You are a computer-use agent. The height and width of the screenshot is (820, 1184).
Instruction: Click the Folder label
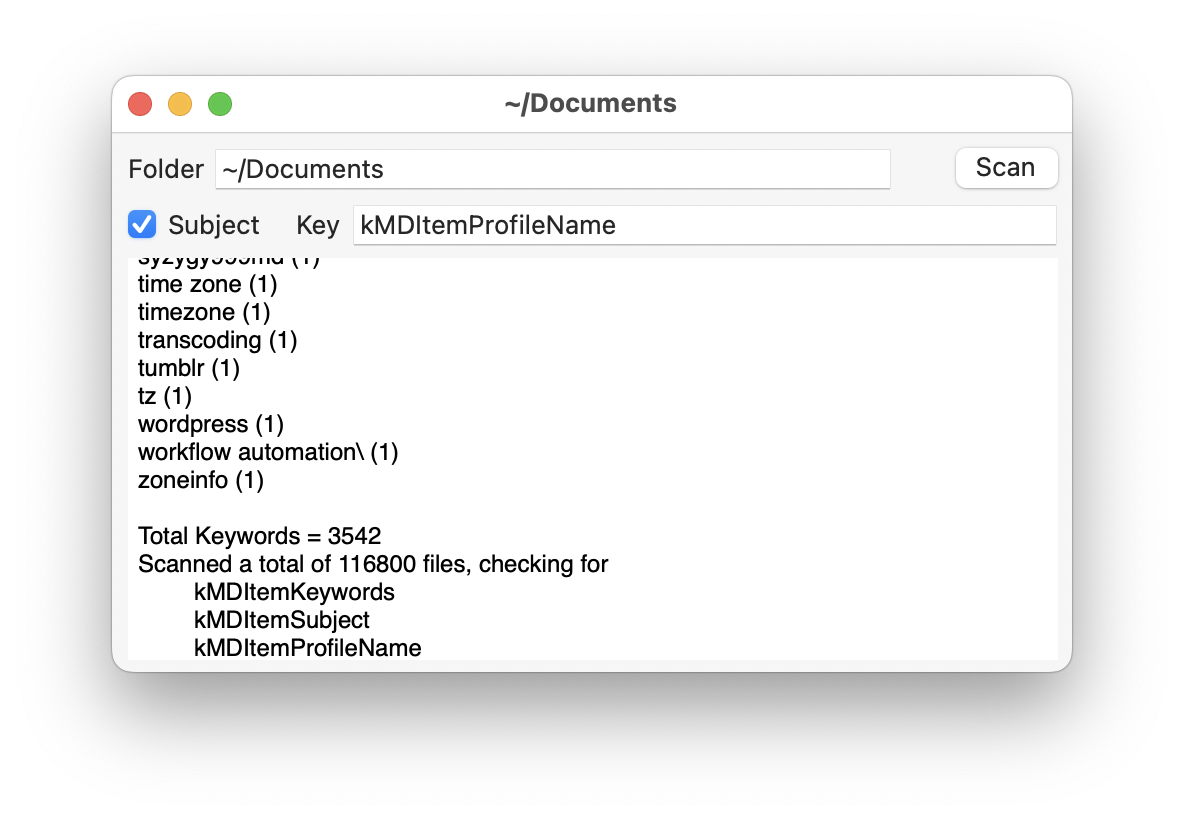coord(166,169)
